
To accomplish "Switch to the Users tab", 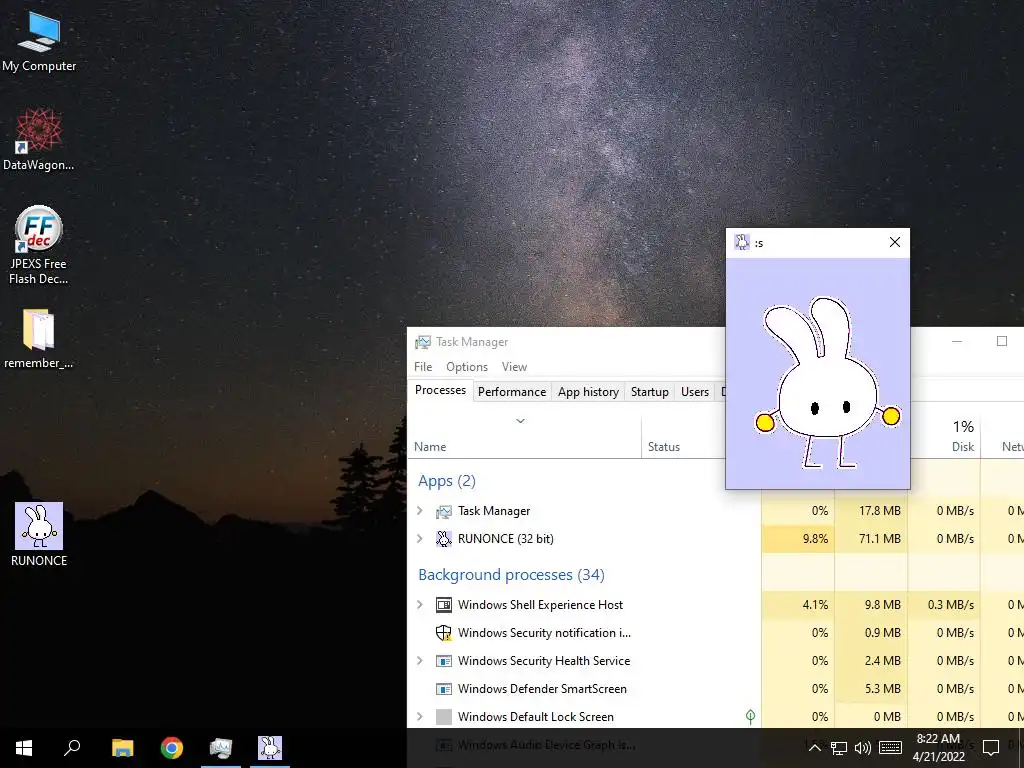I will coord(695,392).
